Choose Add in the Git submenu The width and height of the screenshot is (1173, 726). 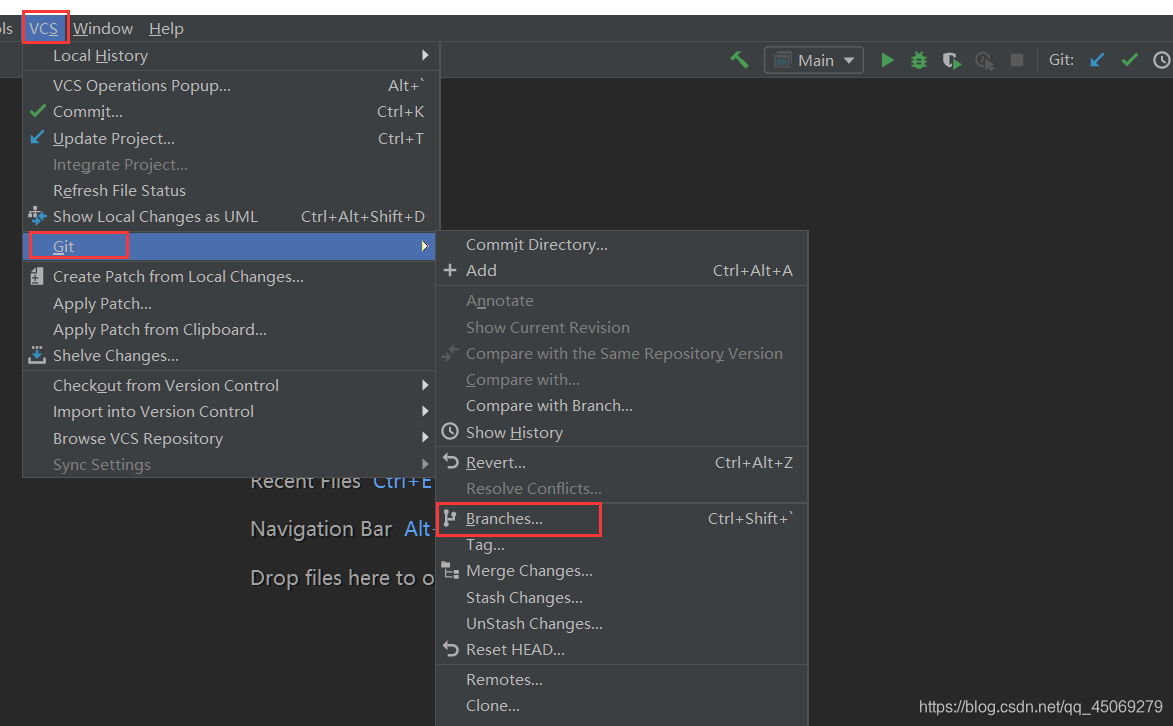(622, 270)
